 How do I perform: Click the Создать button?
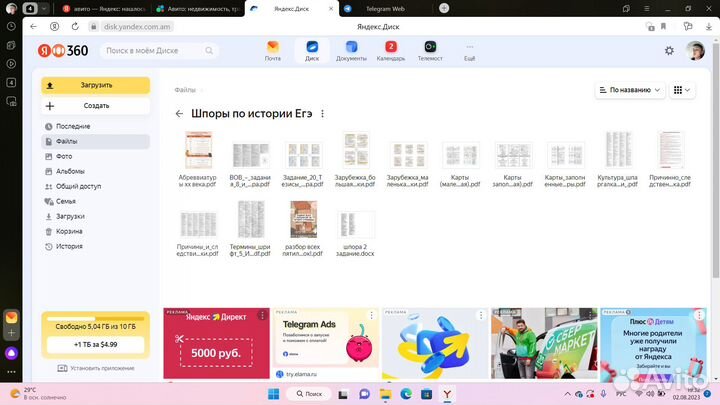[x=96, y=105]
